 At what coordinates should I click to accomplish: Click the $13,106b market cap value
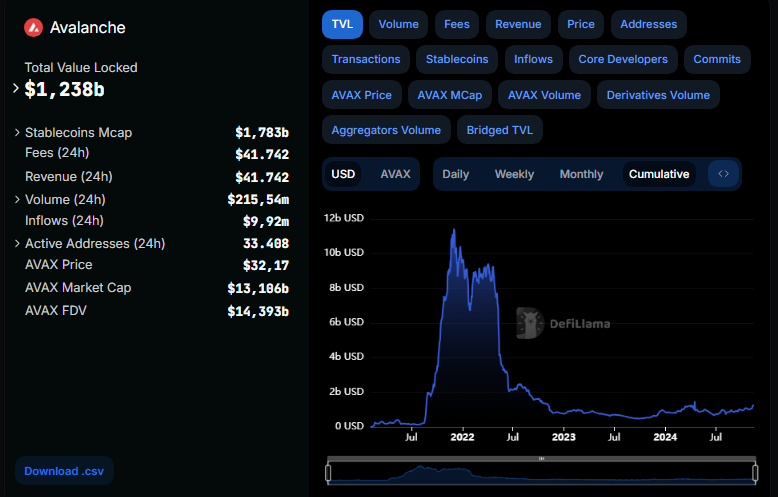[x=258, y=288]
